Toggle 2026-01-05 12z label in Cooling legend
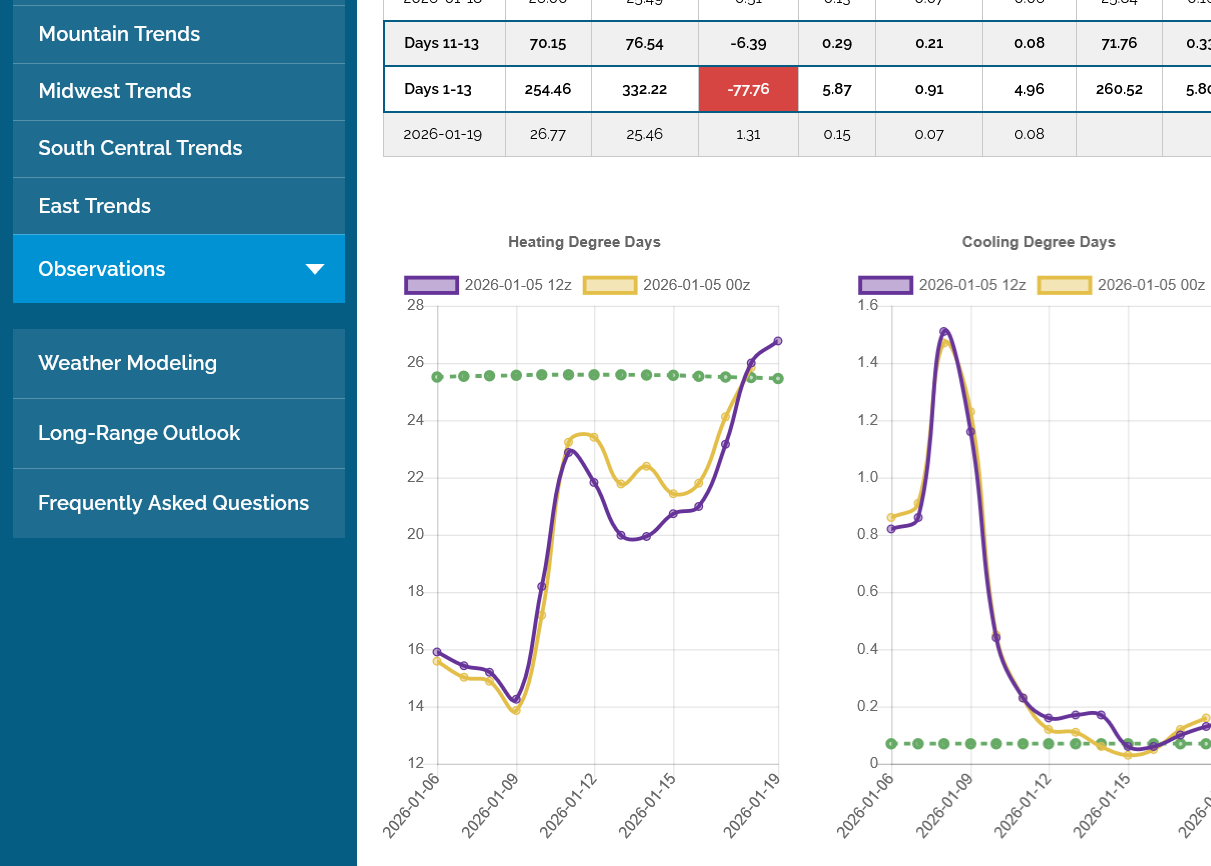Viewport: 1211px width, 866px height. [972, 285]
